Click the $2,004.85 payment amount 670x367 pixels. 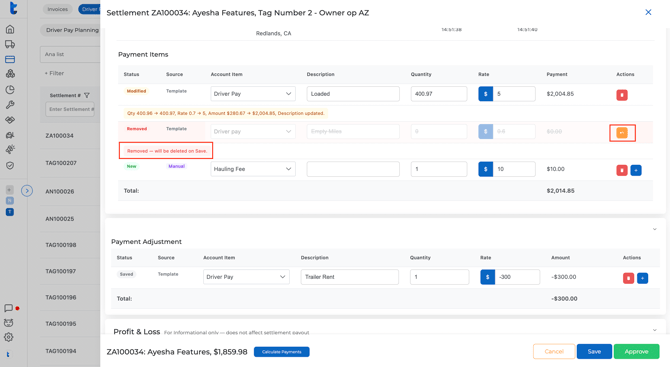pos(560,94)
